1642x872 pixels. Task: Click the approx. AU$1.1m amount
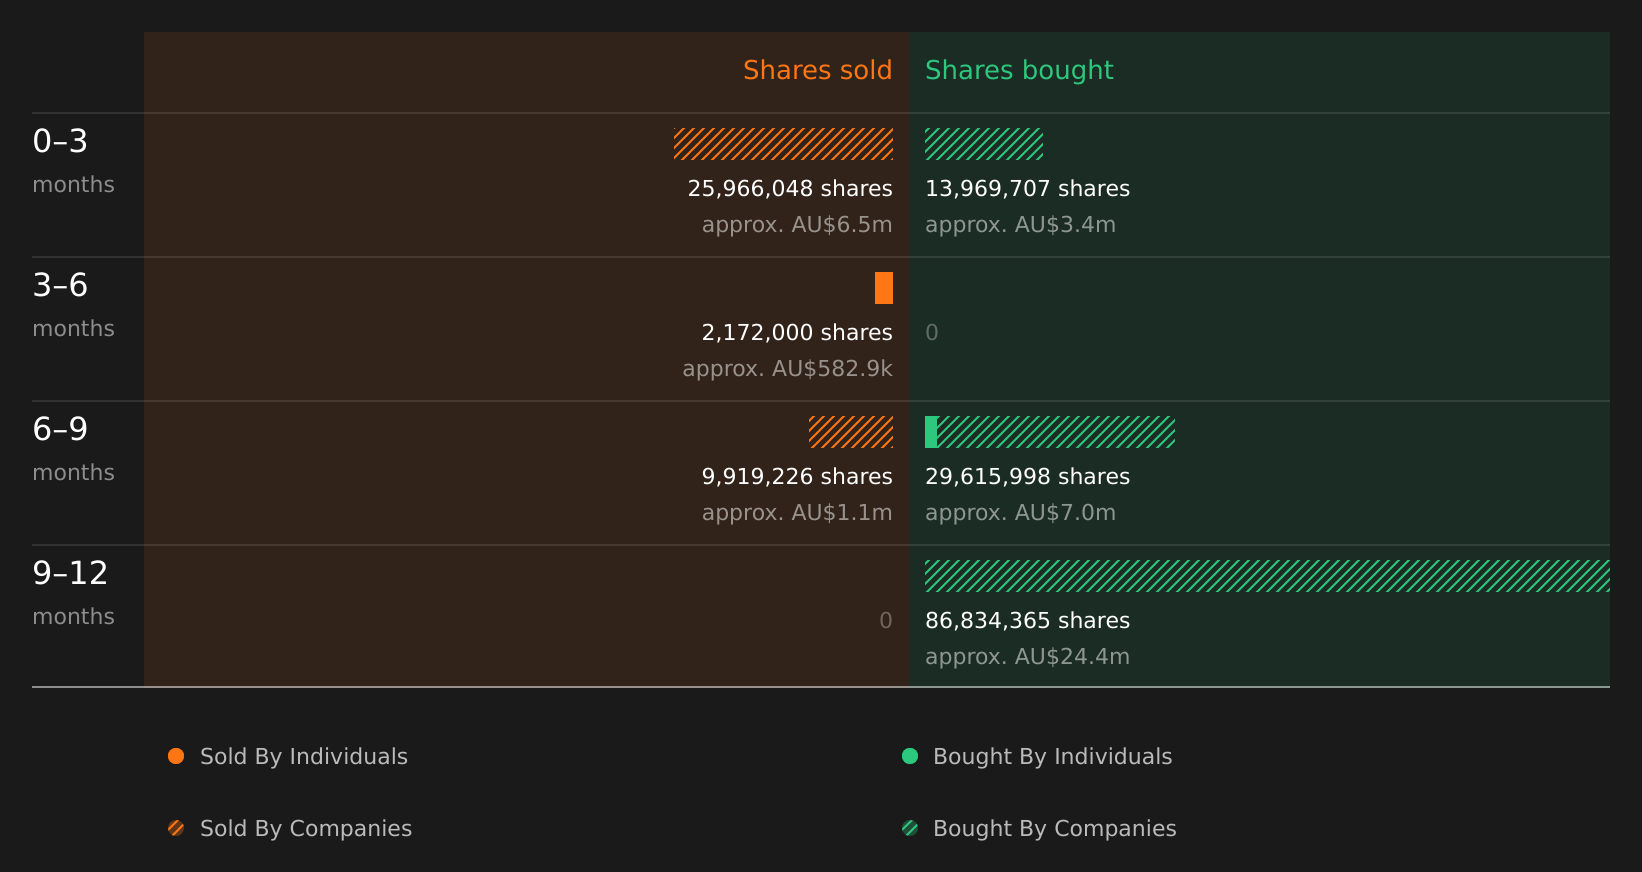click(x=797, y=513)
